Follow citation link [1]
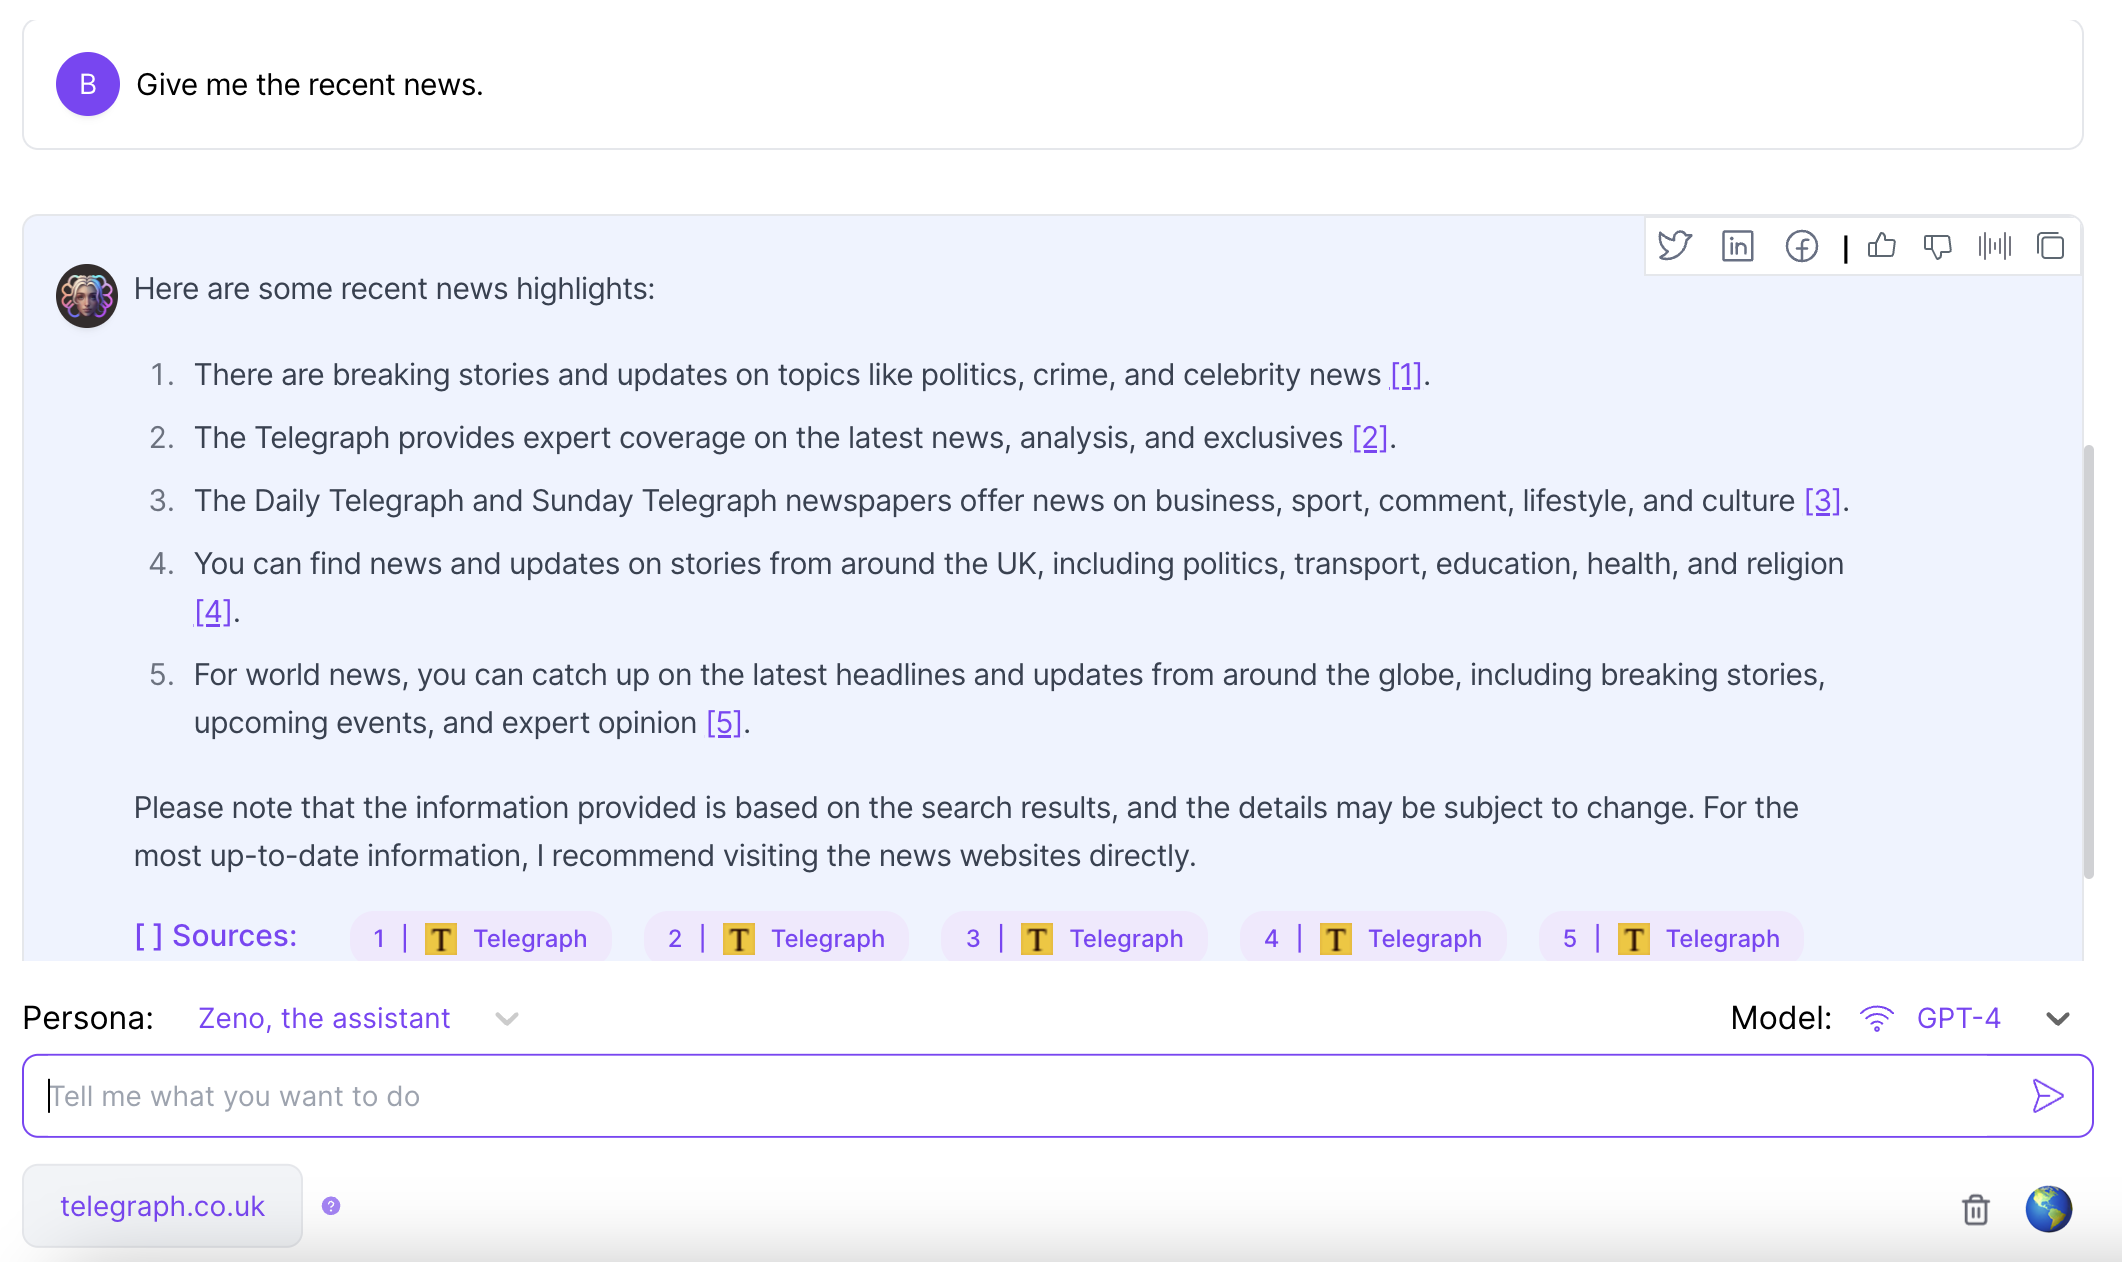 pos(1406,375)
